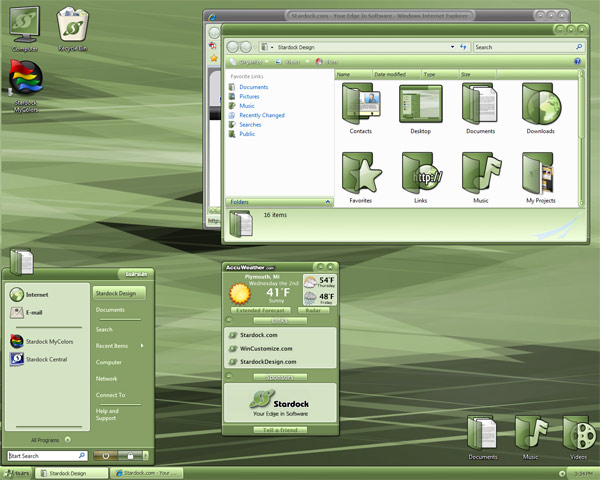
Task: Open the Contacts folder in Explorer
Action: 360,108
